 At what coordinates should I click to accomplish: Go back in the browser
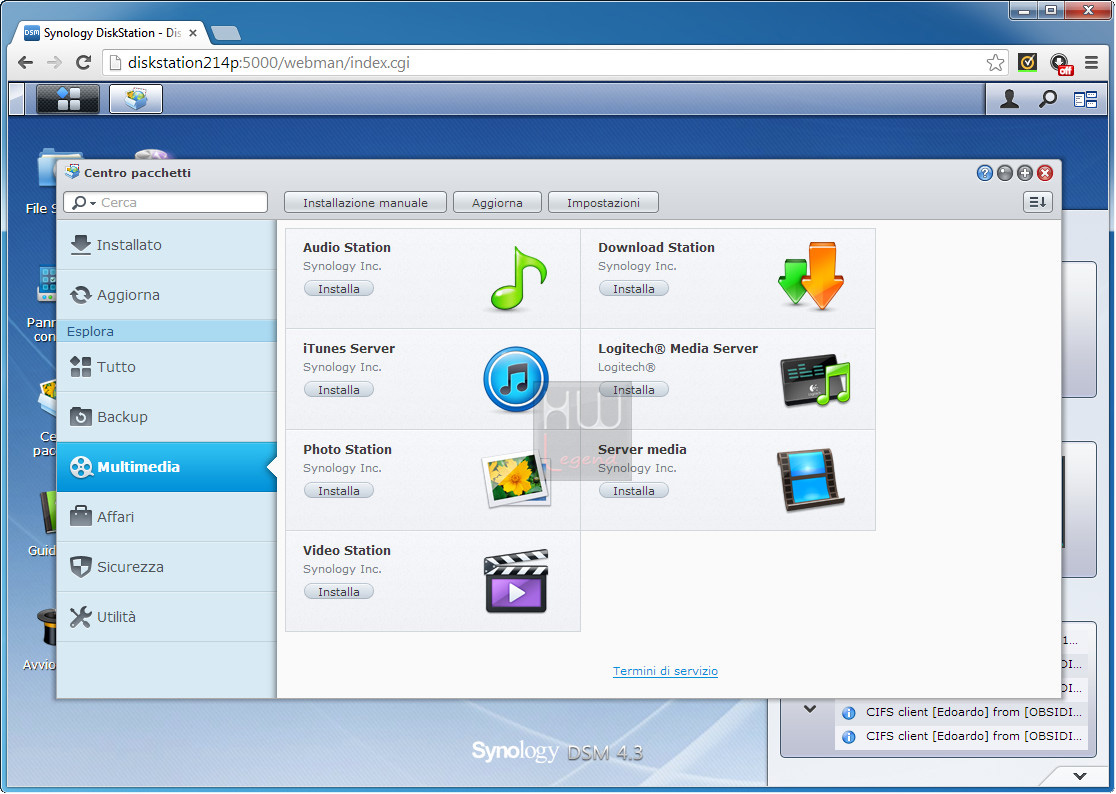click(26, 63)
